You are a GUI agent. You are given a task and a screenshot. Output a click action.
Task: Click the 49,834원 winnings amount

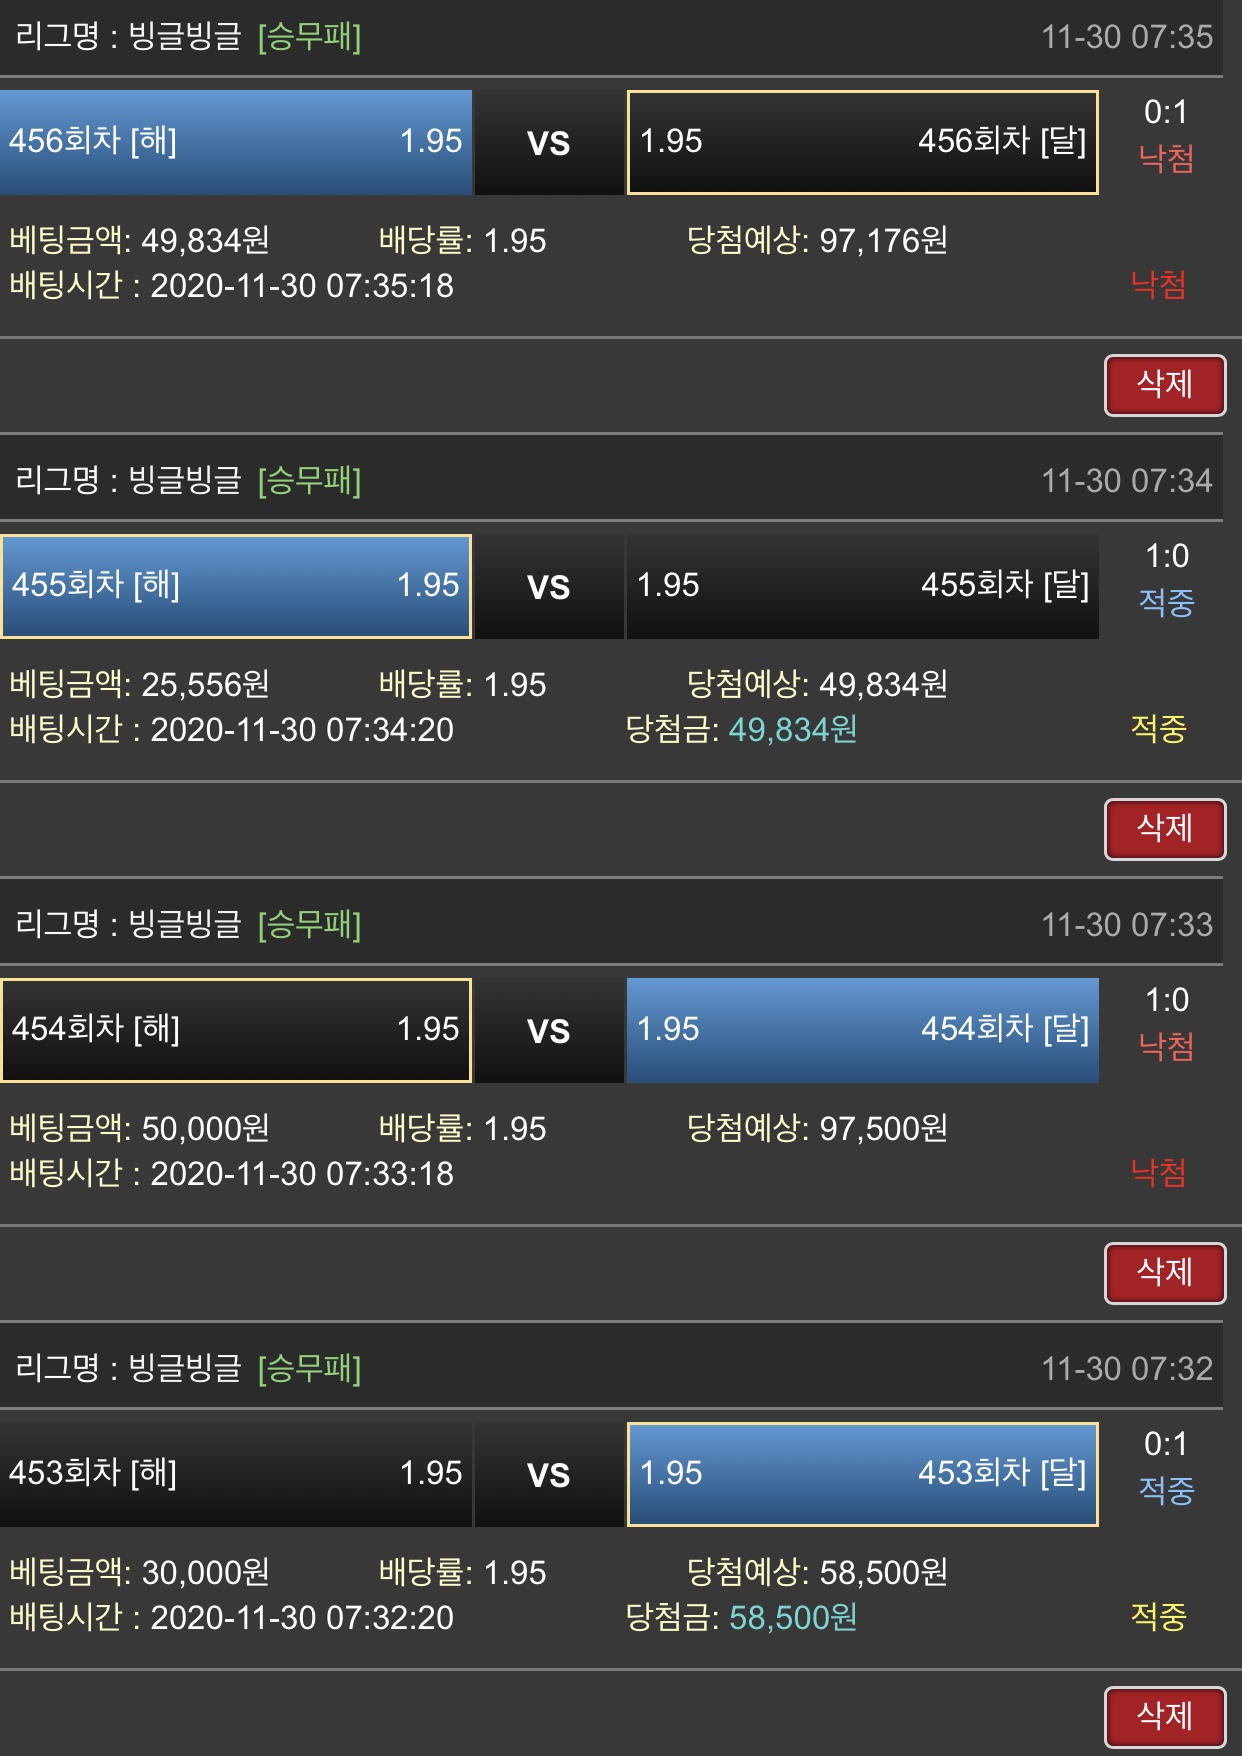click(792, 730)
